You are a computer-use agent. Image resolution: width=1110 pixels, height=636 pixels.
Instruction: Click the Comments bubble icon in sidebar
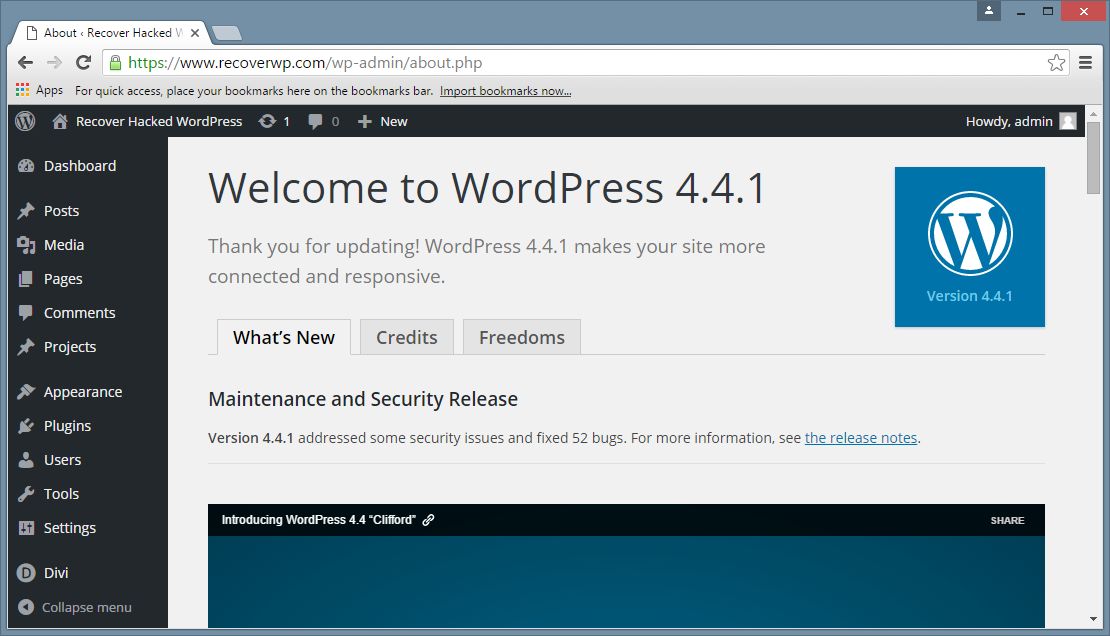coord(26,313)
